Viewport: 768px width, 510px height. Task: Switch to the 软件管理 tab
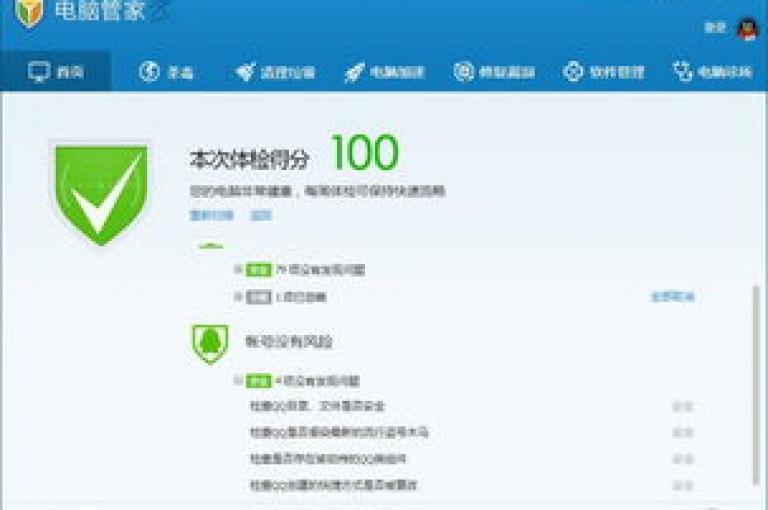(x=603, y=72)
